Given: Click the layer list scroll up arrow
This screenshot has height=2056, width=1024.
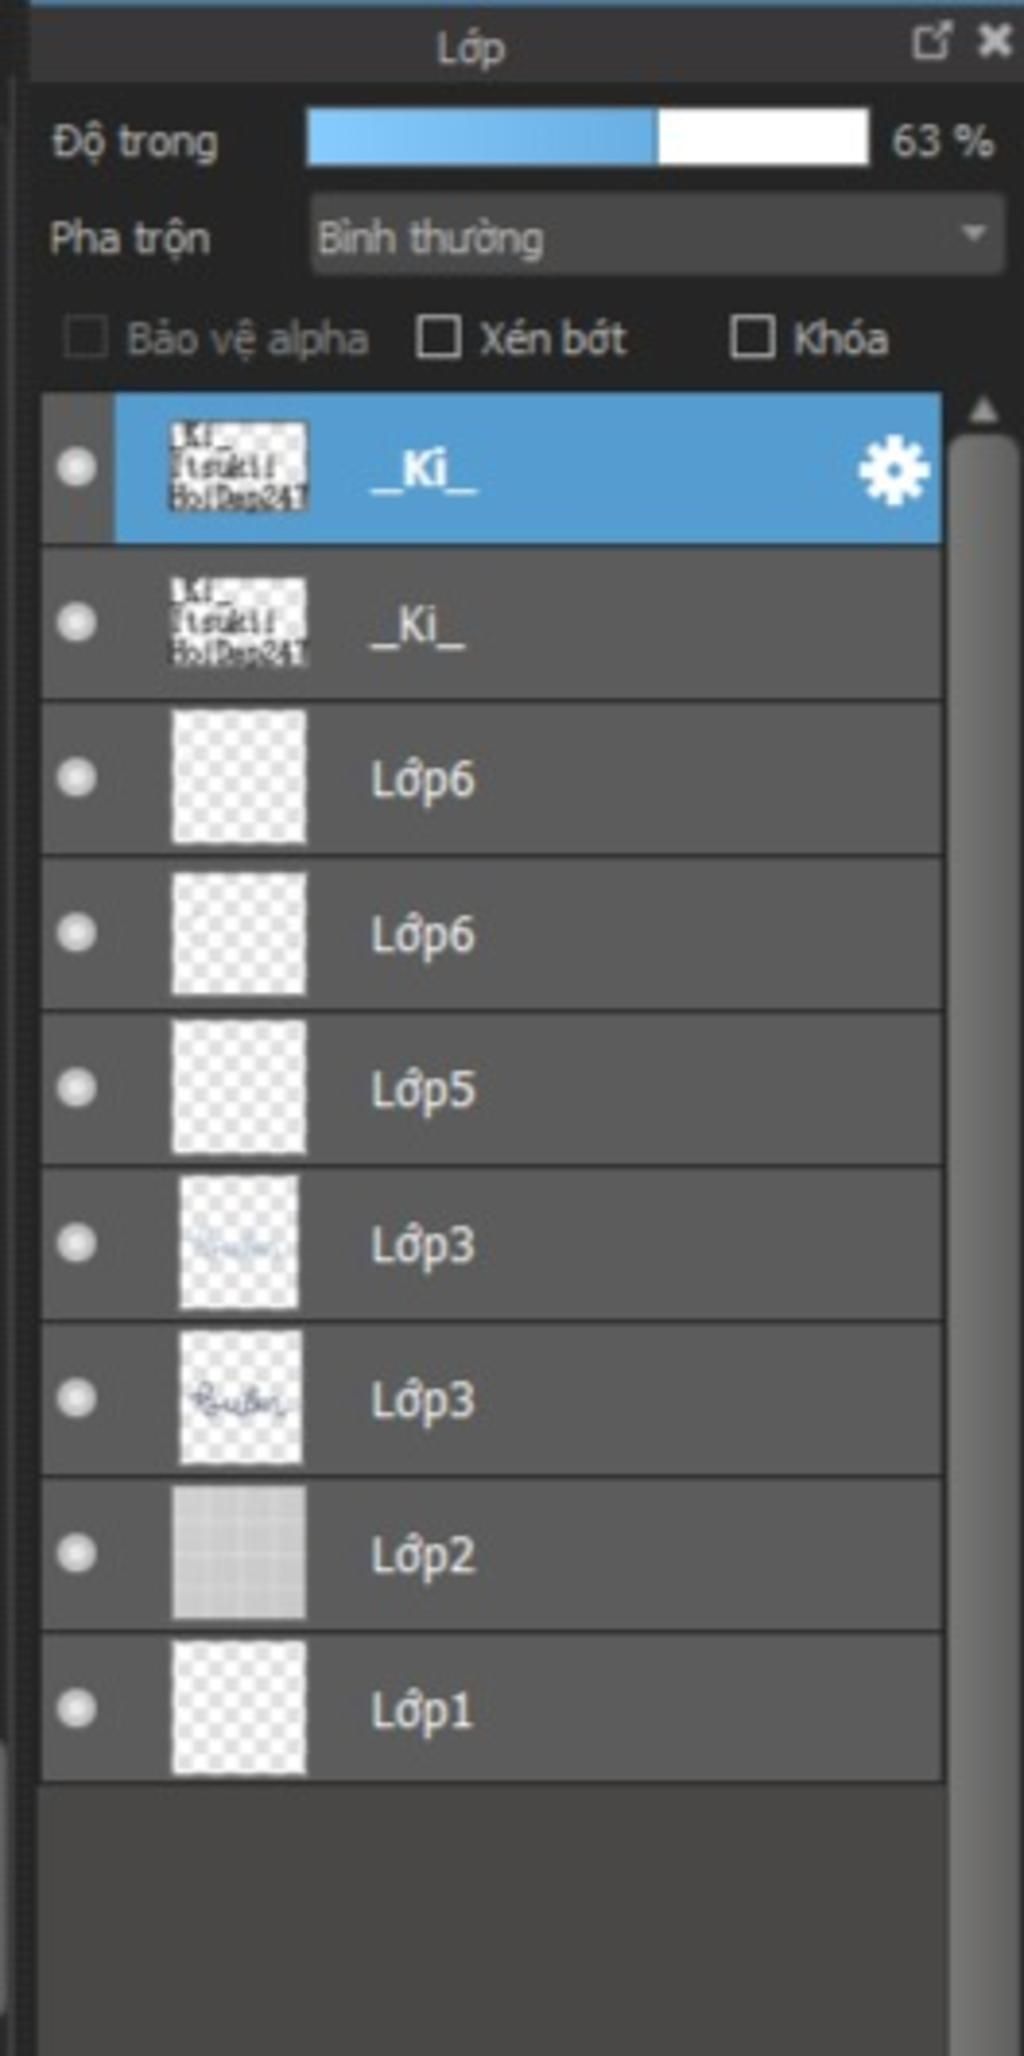Looking at the screenshot, I should point(984,410).
